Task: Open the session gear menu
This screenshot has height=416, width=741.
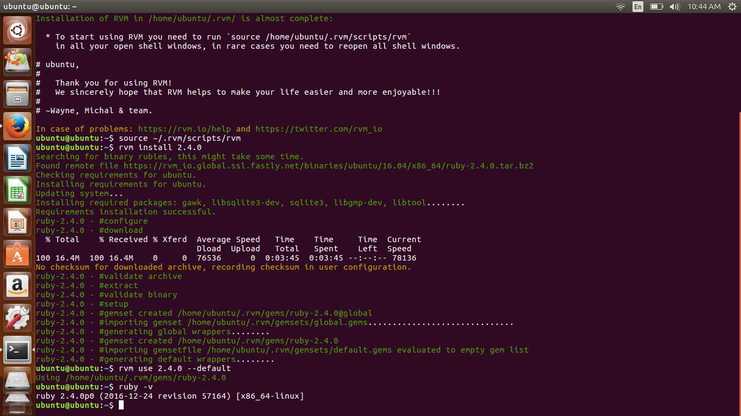Action: pos(732,7)
